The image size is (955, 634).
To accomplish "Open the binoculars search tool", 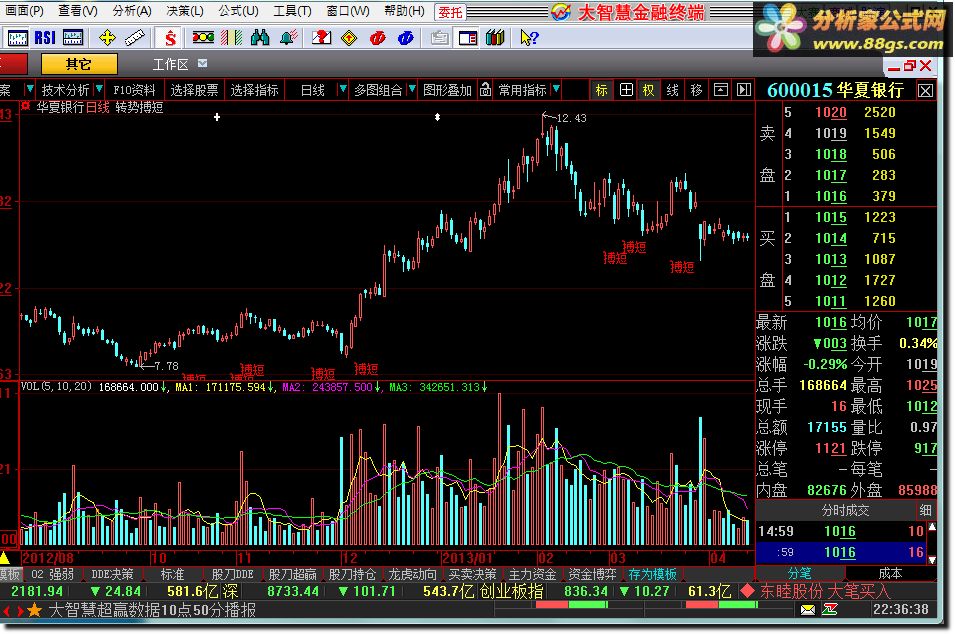I will 260,38.
